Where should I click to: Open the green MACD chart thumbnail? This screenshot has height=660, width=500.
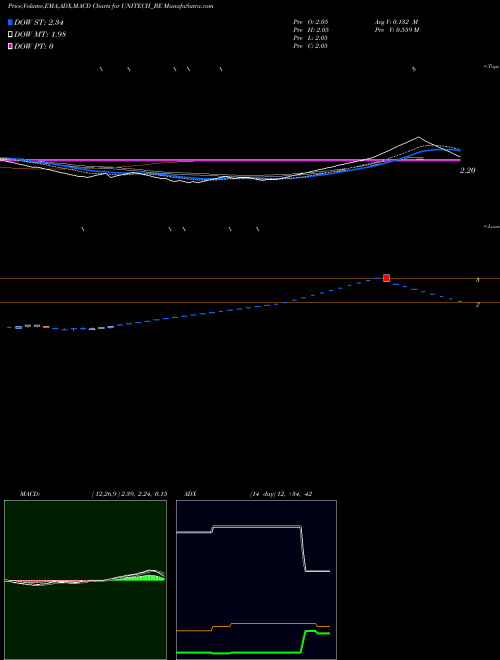pyautogui.click(x=85, y=580)
